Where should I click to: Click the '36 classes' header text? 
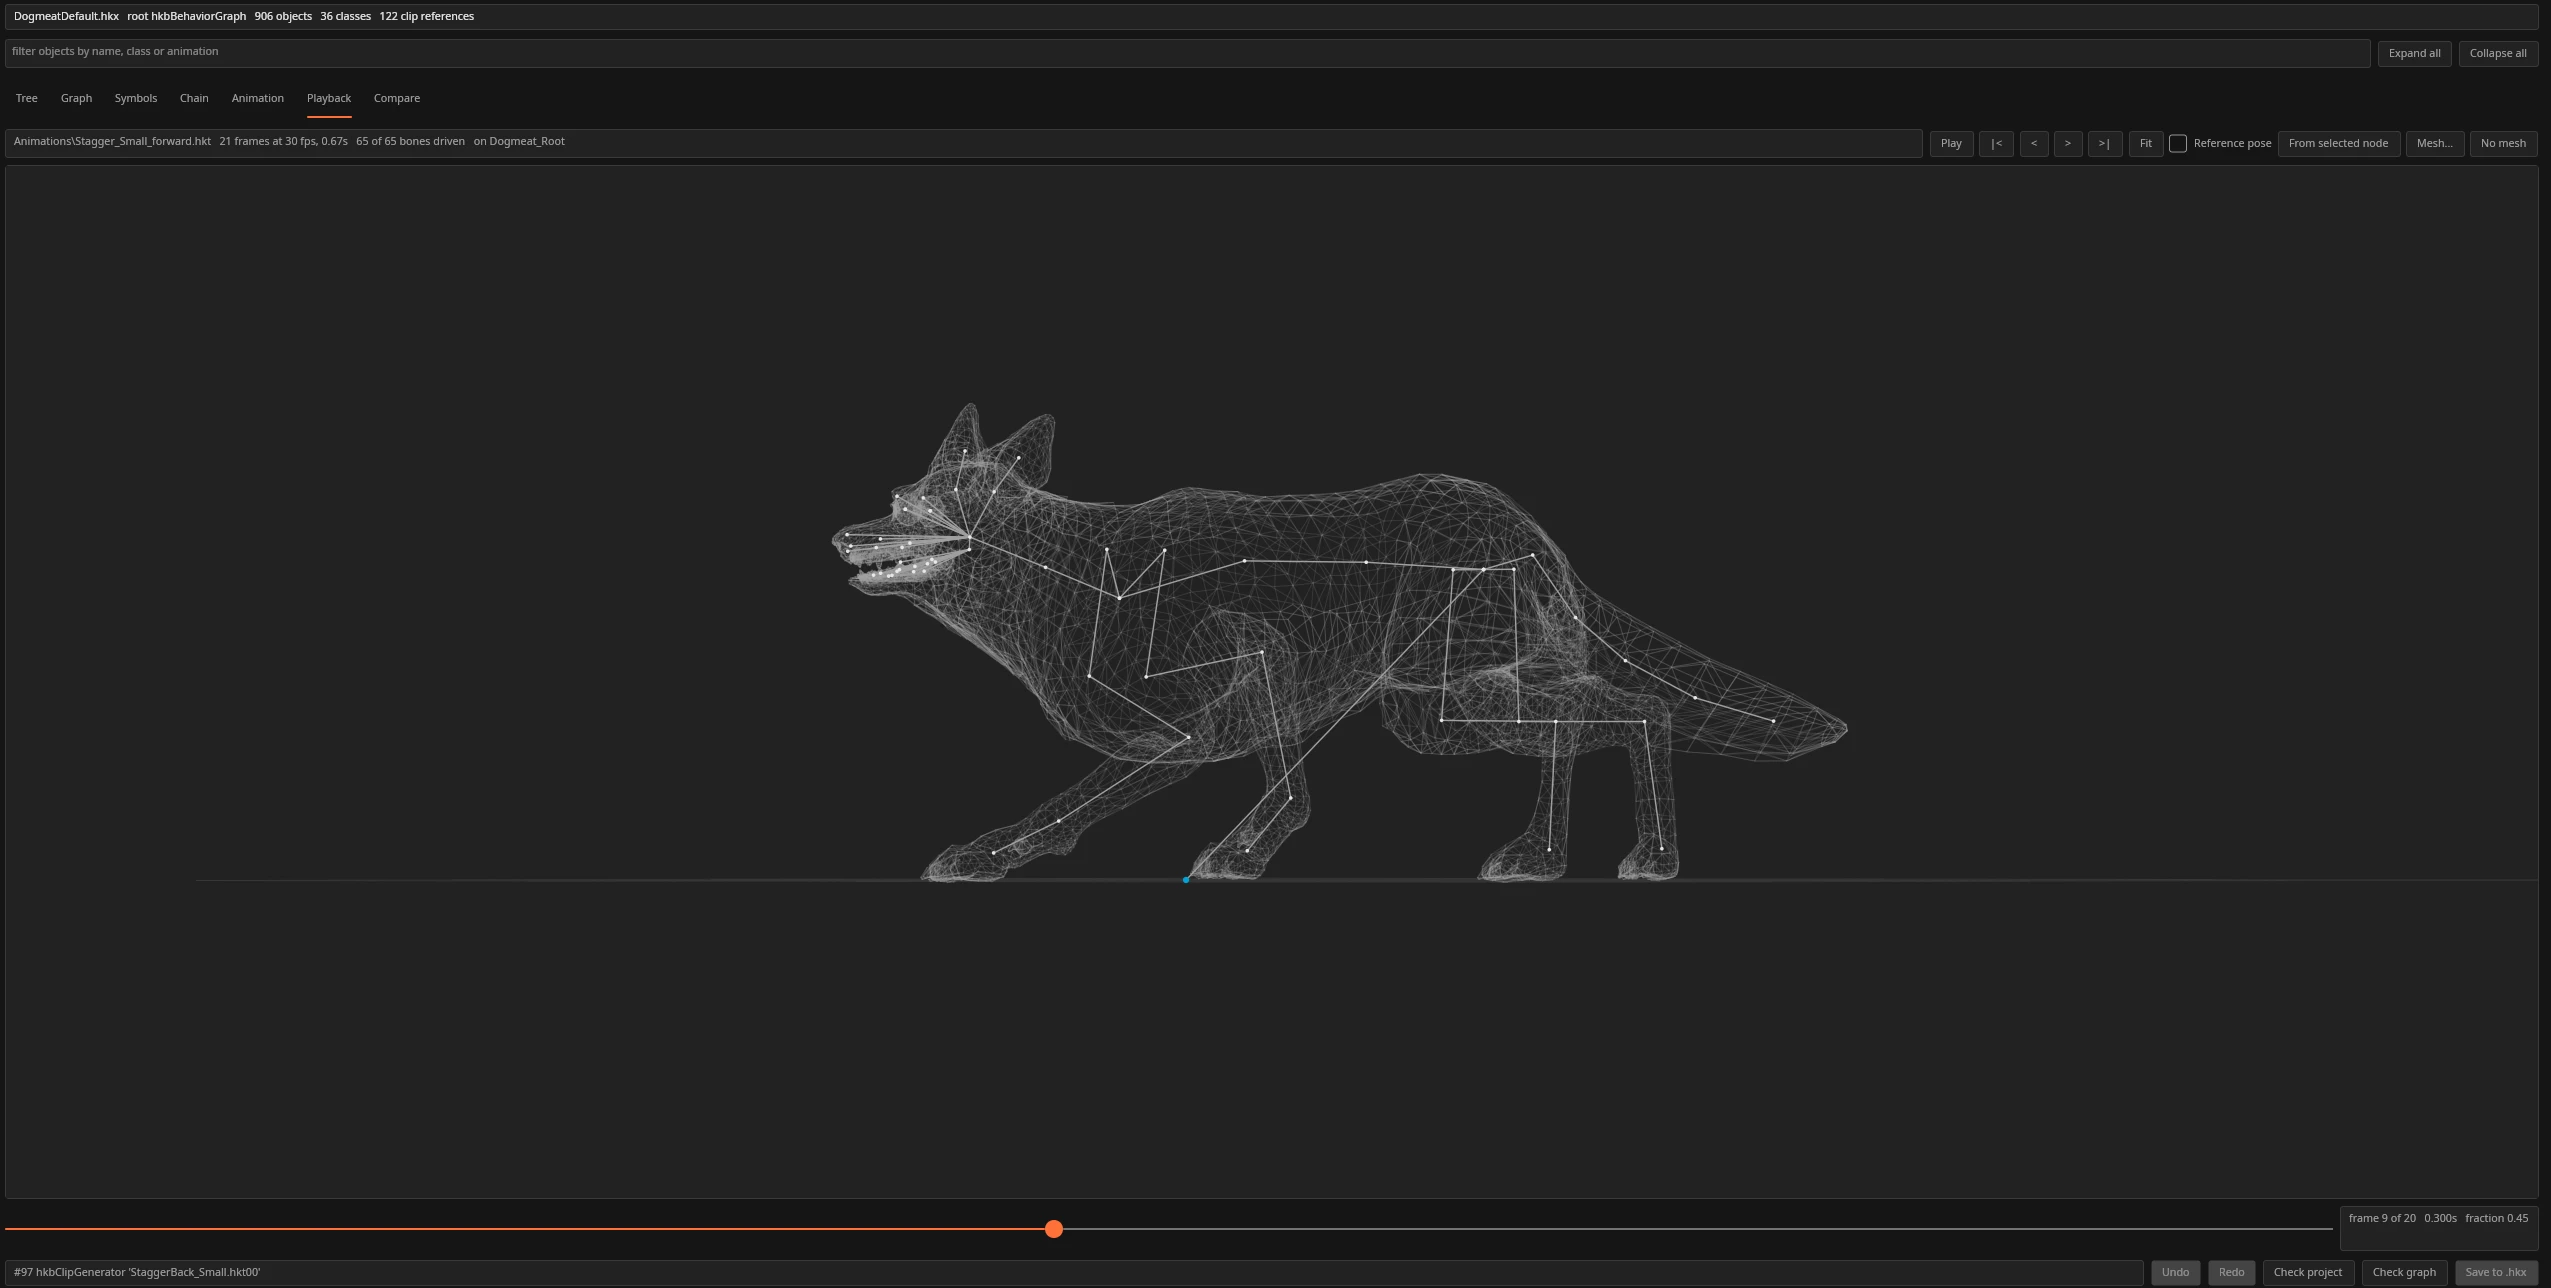[345, 16]
